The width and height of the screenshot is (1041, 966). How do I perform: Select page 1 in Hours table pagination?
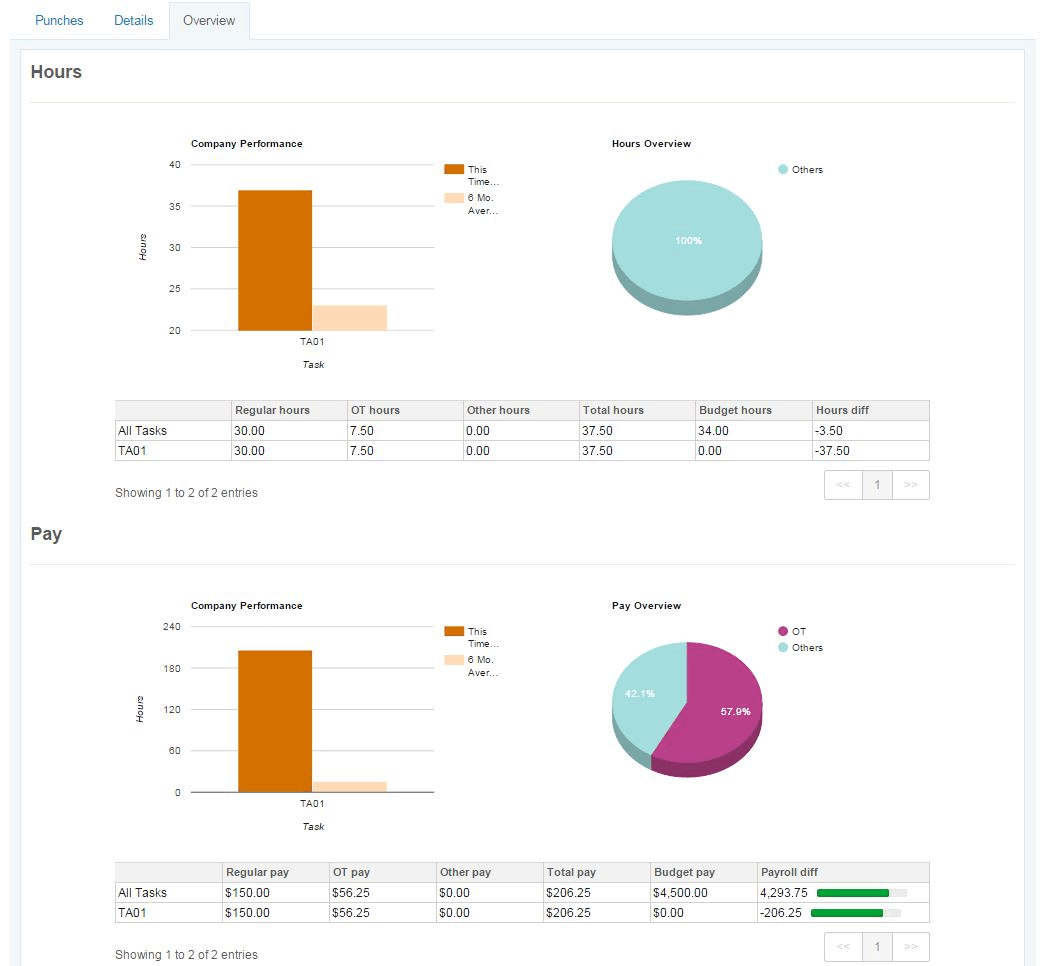pyautogui.click(x=877, y=485)
